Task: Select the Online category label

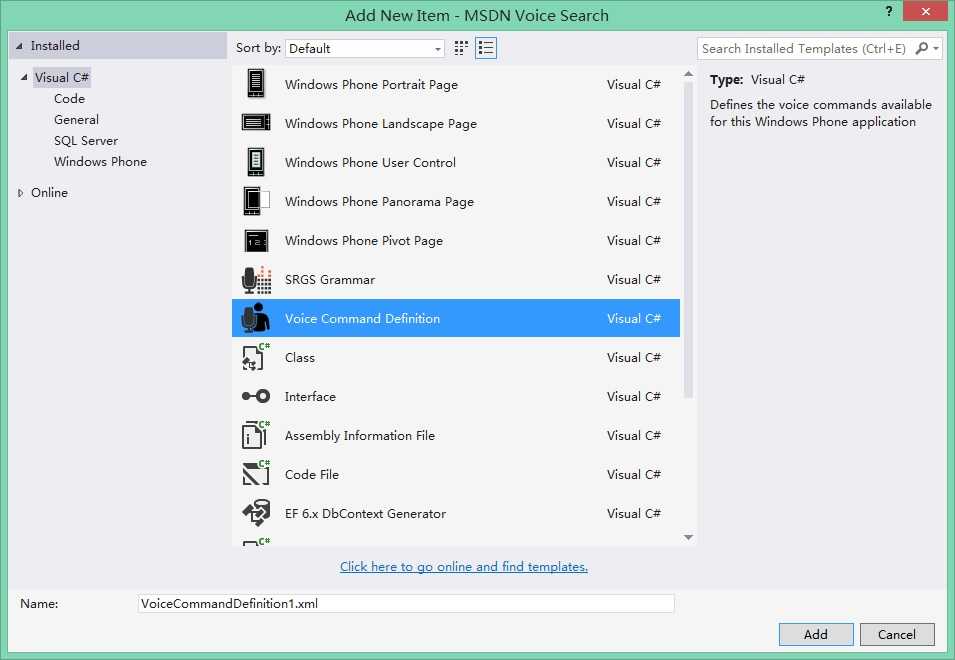Action: pyautogui.click(x=49, y=192)
